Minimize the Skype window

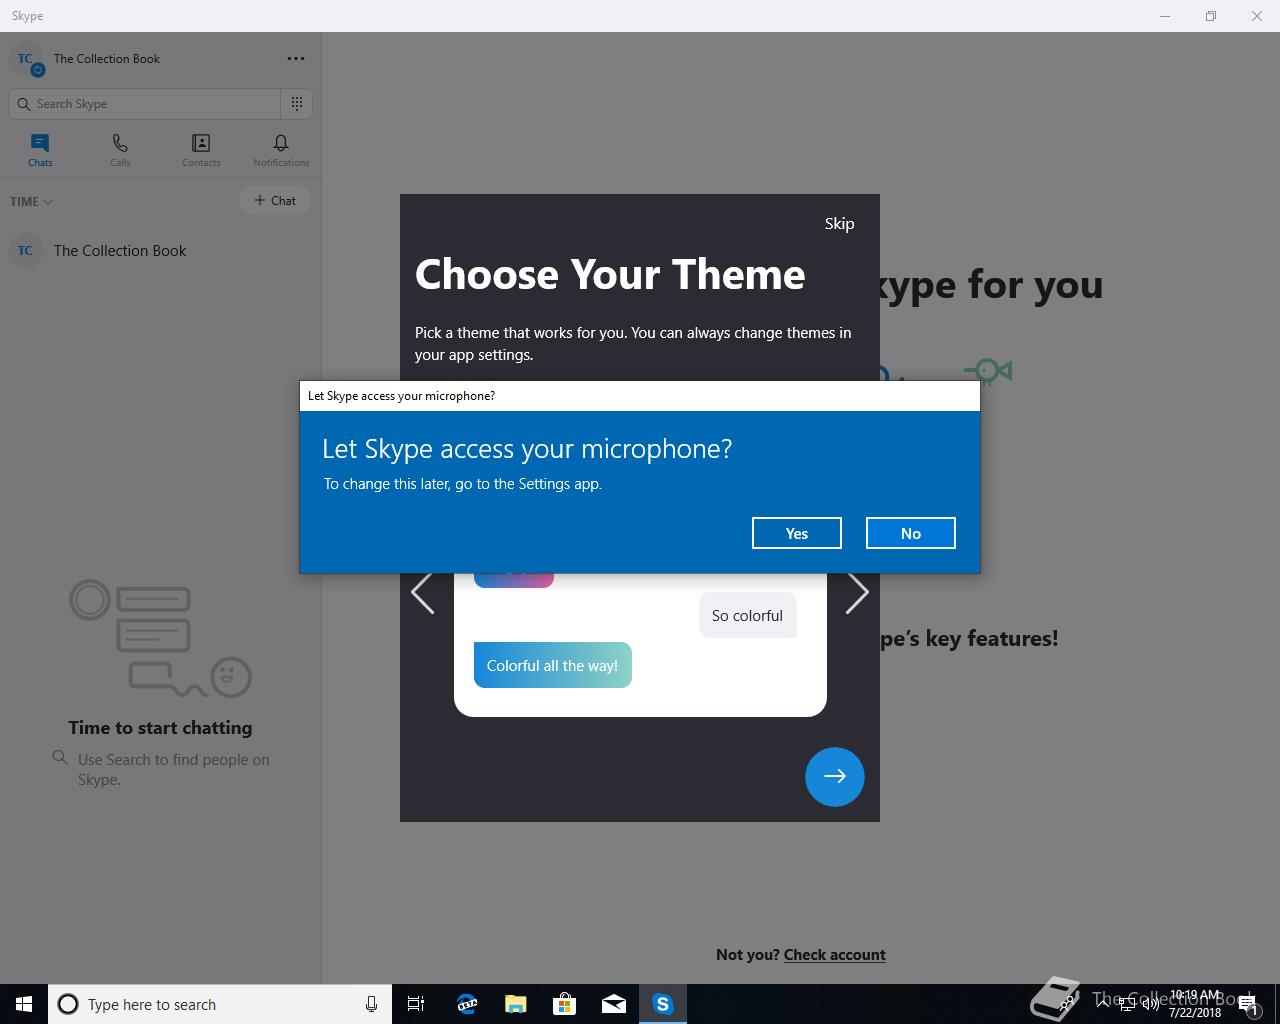click(x=1165, y=16)
